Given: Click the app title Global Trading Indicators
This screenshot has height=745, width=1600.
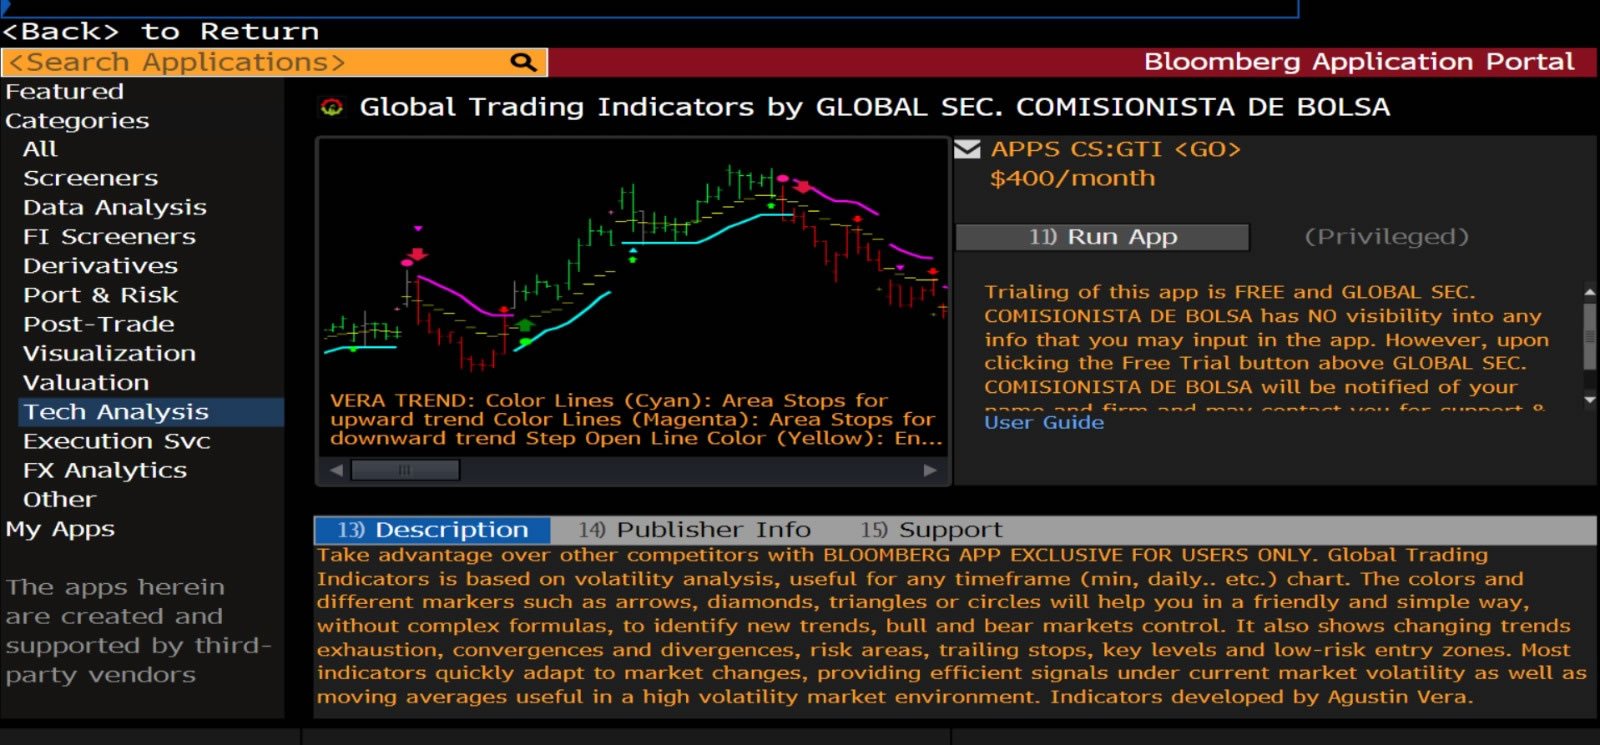Looking at the screenshot, I should pyautogui.click(x=875, y=107).
